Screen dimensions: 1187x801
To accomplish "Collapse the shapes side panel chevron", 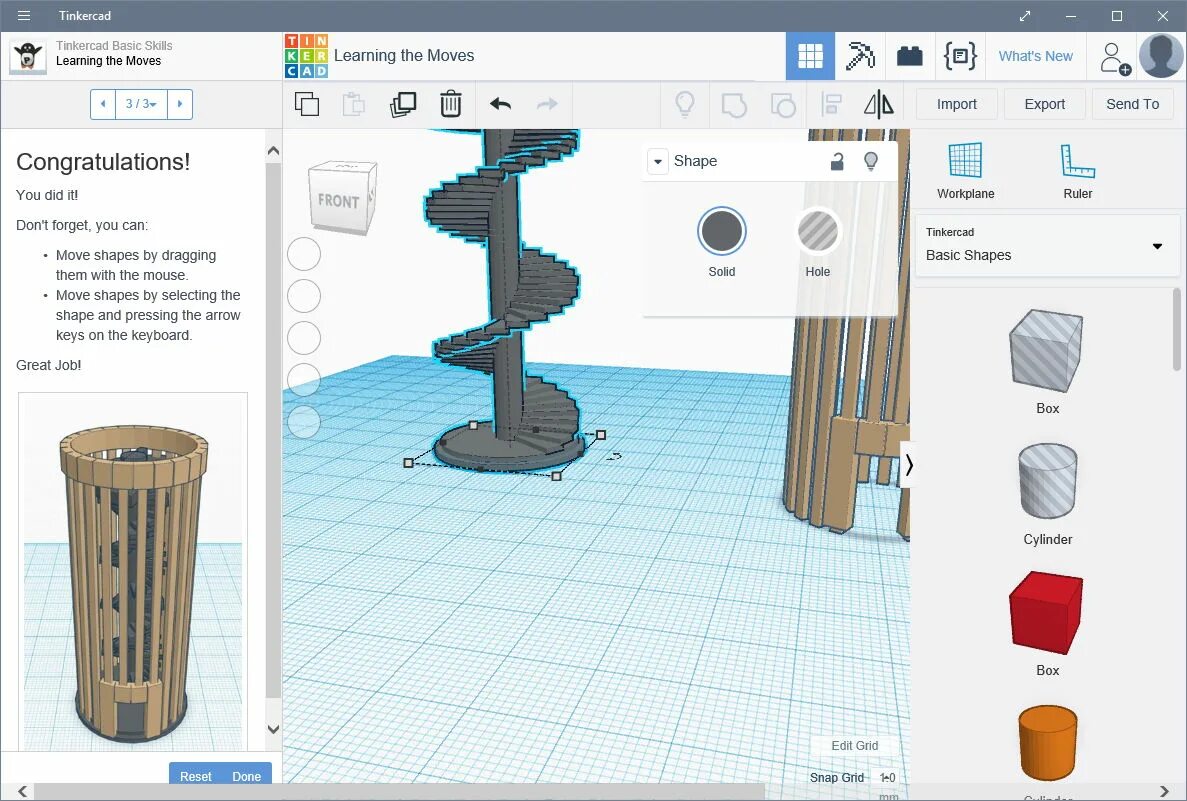I will (908, 465).
